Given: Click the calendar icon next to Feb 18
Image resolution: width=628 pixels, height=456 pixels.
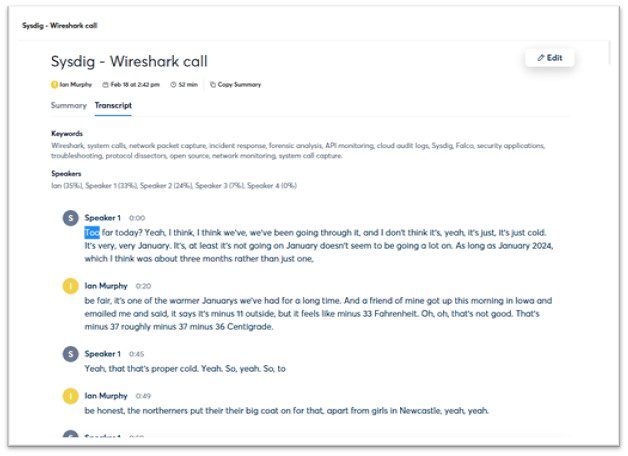Looking at the screenshot, I should click(105, 84).
